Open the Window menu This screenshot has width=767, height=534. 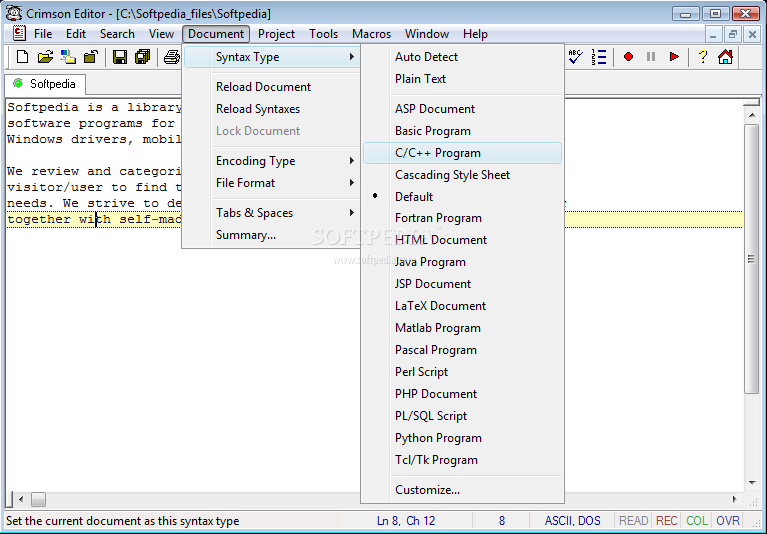427,34
